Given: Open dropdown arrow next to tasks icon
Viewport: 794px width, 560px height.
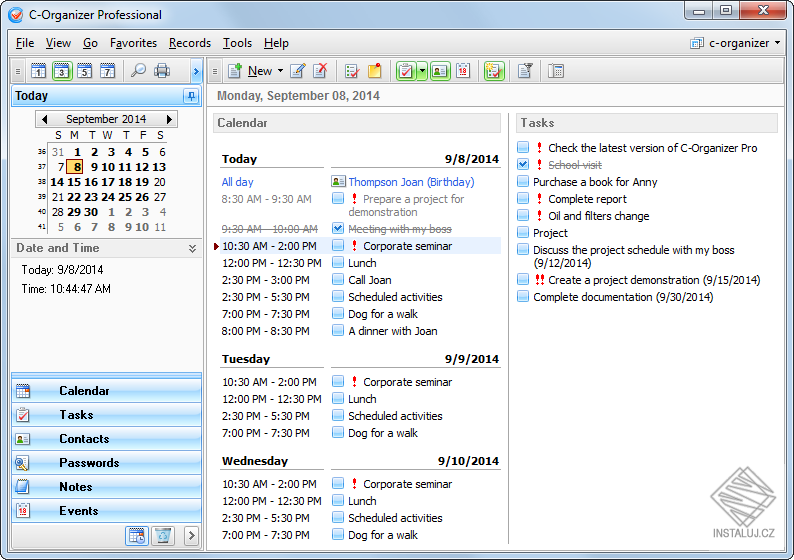Looking at the screenshot, I should click(422, 71).
